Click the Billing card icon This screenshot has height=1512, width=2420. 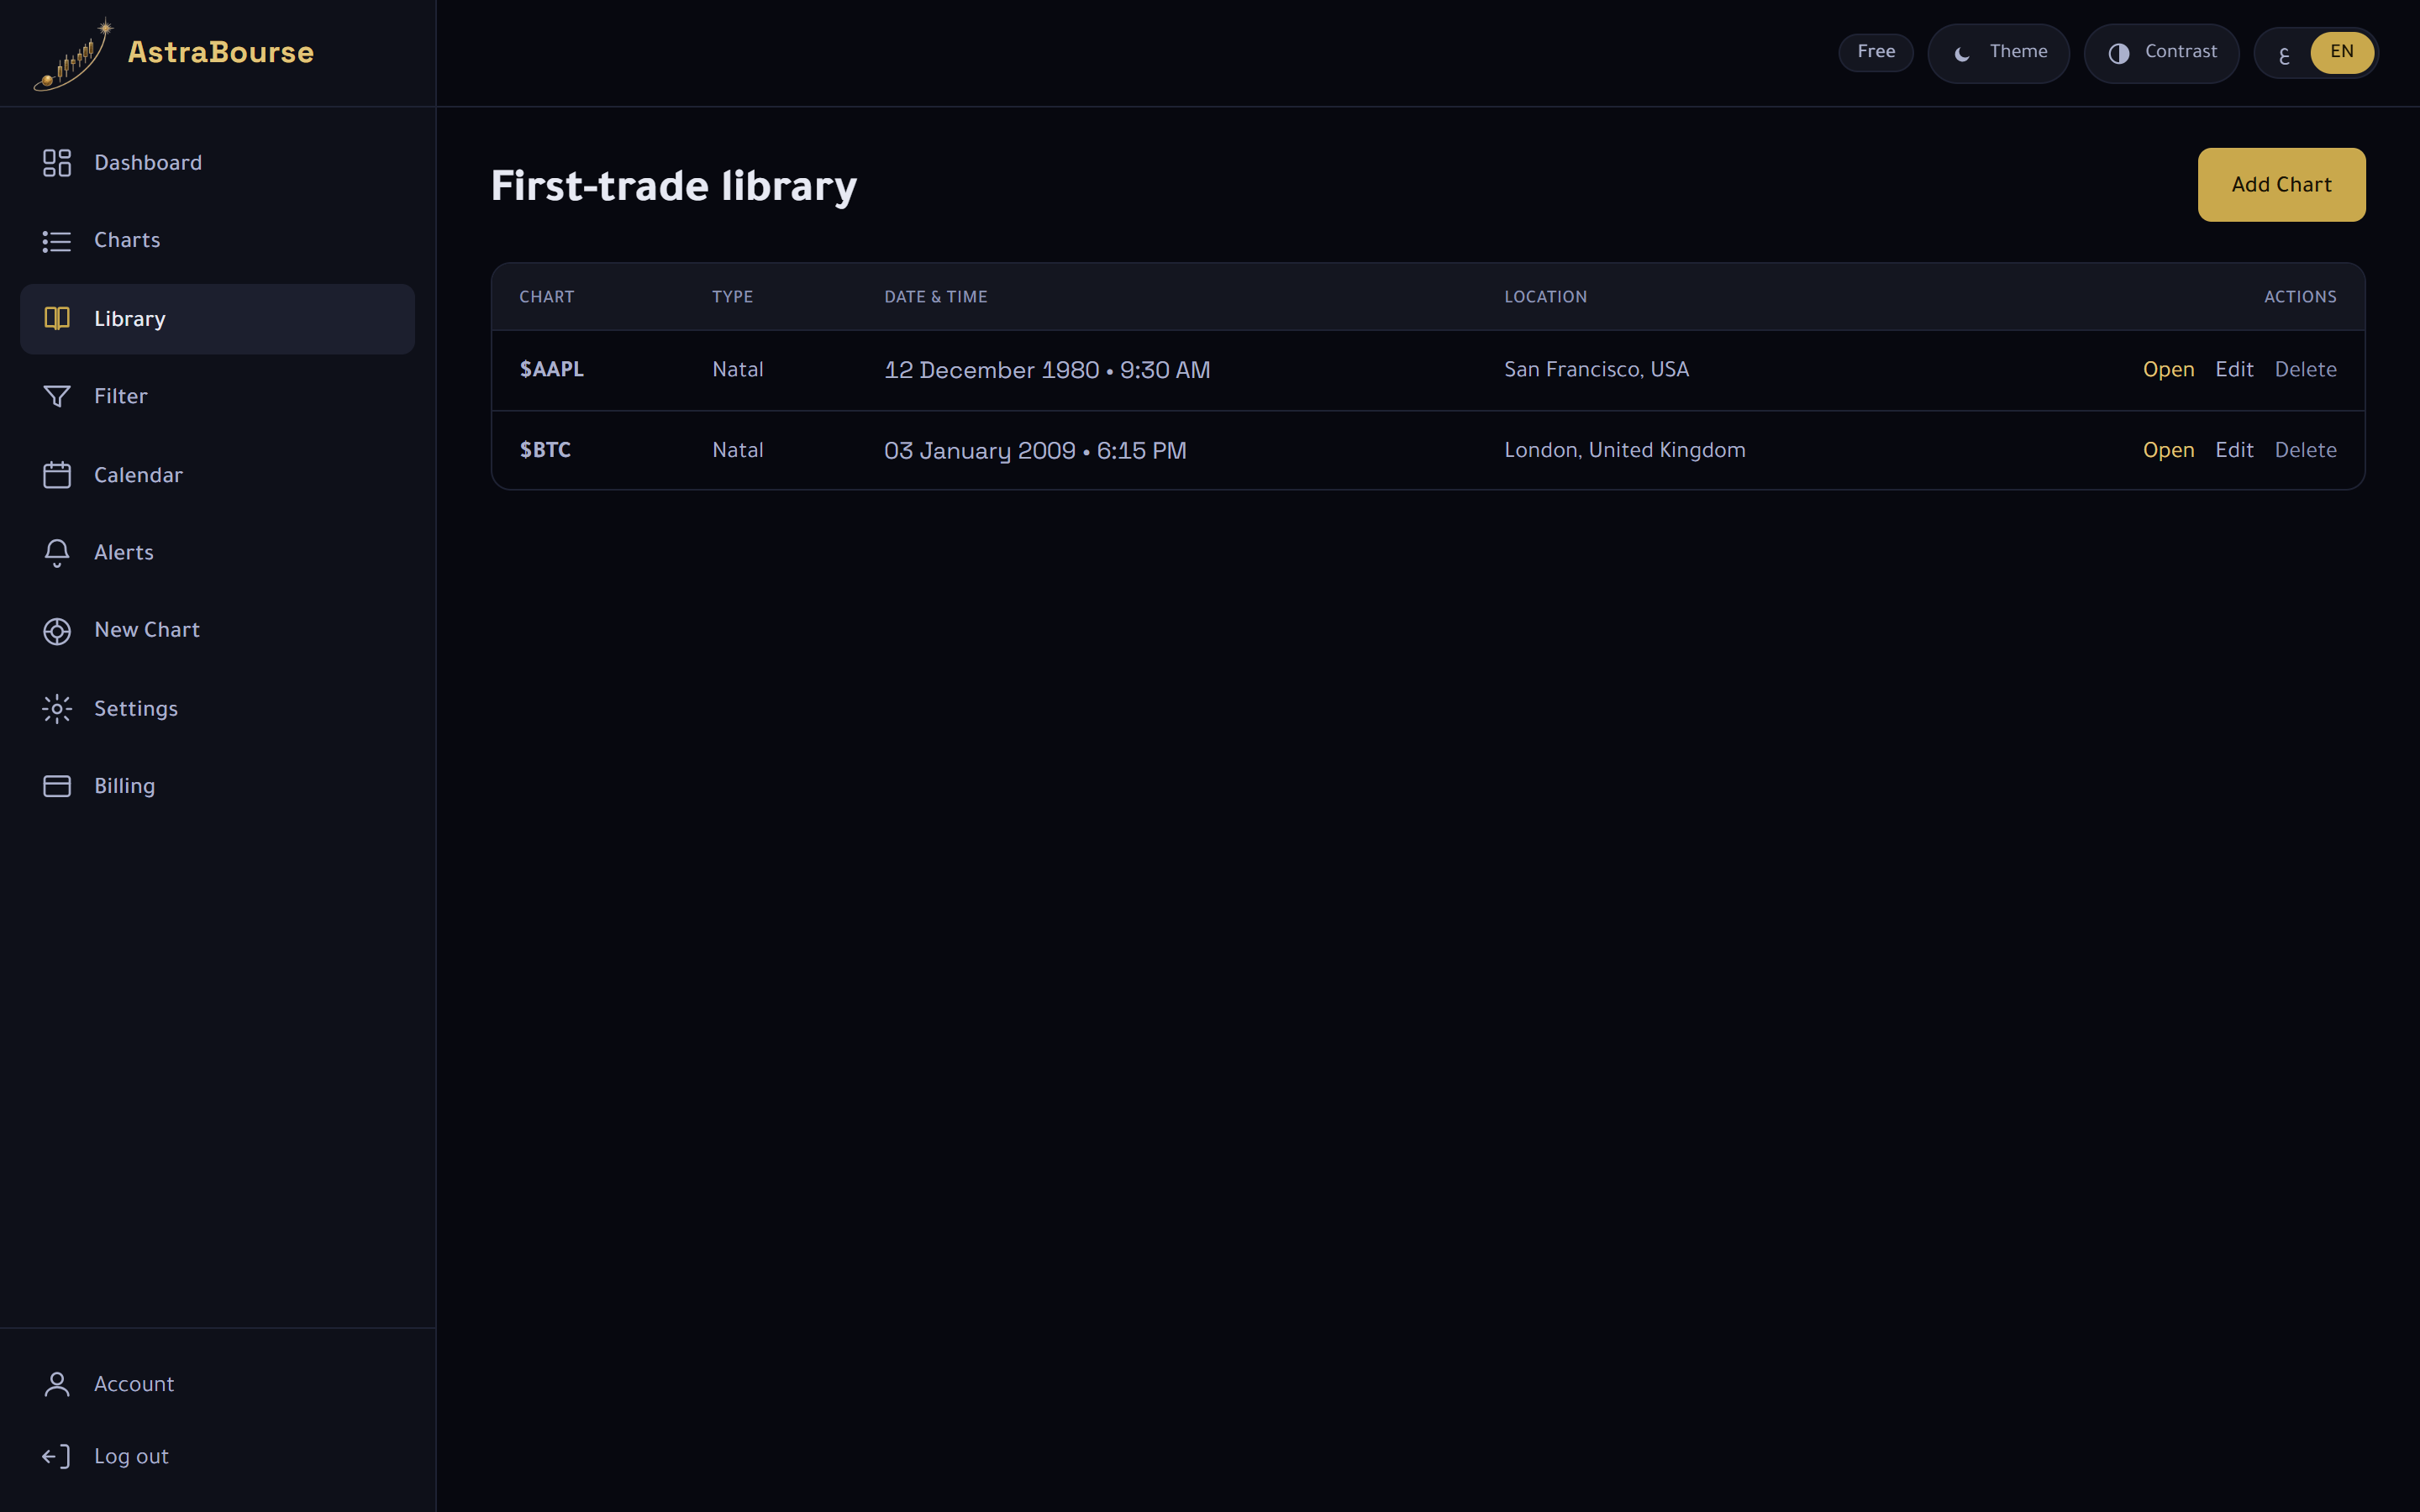coord(57,786)
